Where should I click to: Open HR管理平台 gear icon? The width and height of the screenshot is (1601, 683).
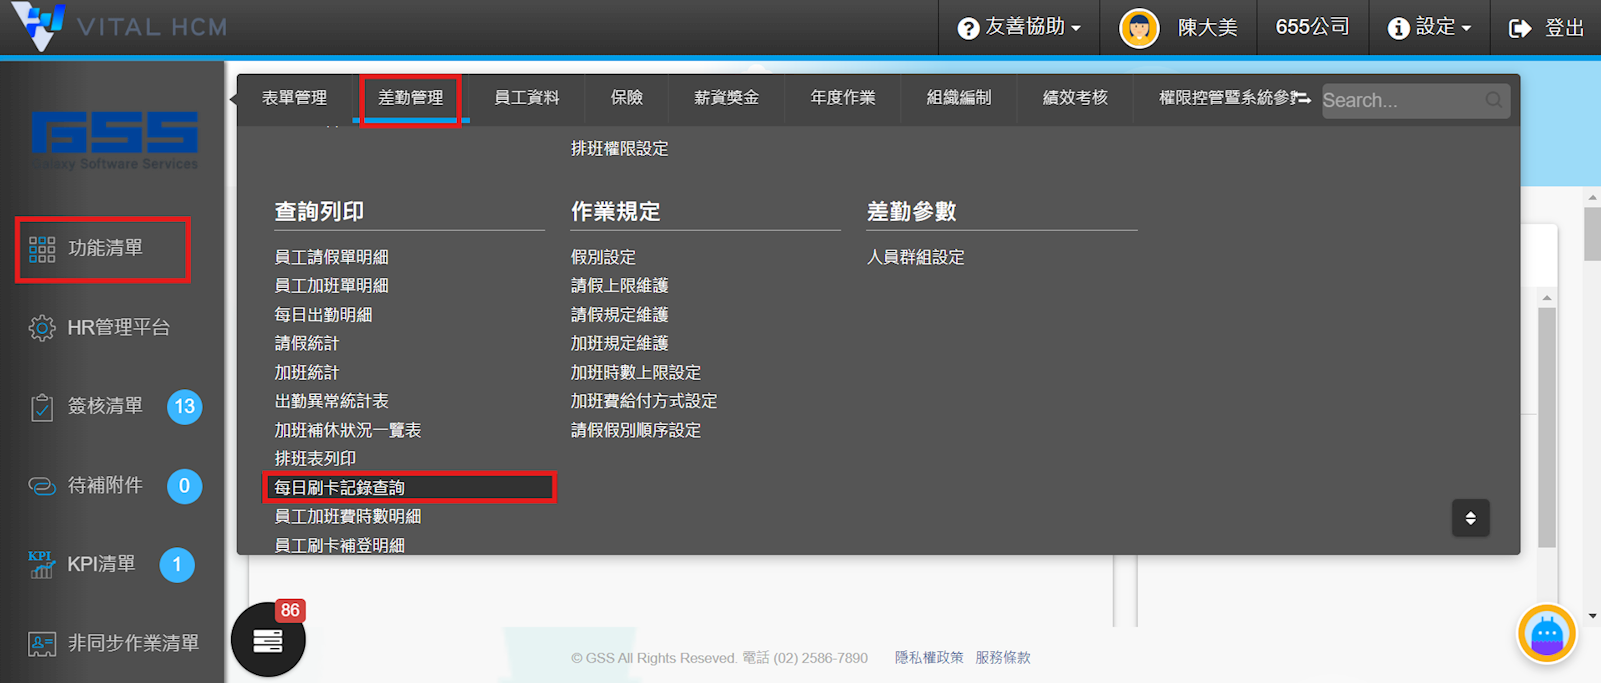tap(42, 328)
